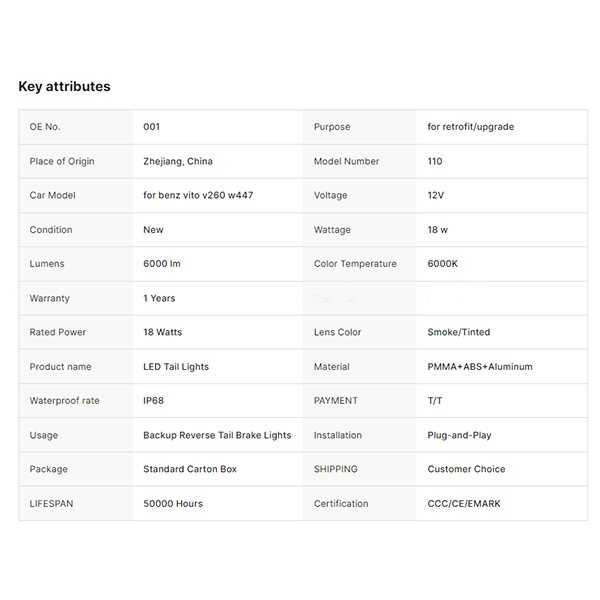Click the 50000 Hours lifespan value

pos(173,504)
